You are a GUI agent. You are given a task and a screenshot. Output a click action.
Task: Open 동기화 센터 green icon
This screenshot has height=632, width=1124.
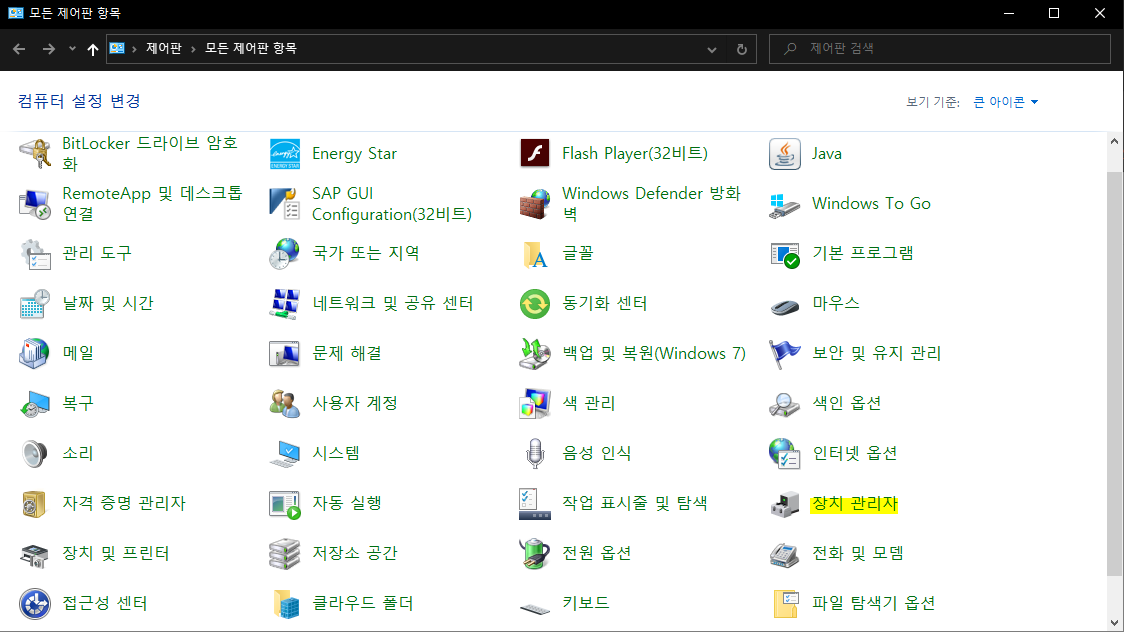pyautogui.click(x=535, y=304)
